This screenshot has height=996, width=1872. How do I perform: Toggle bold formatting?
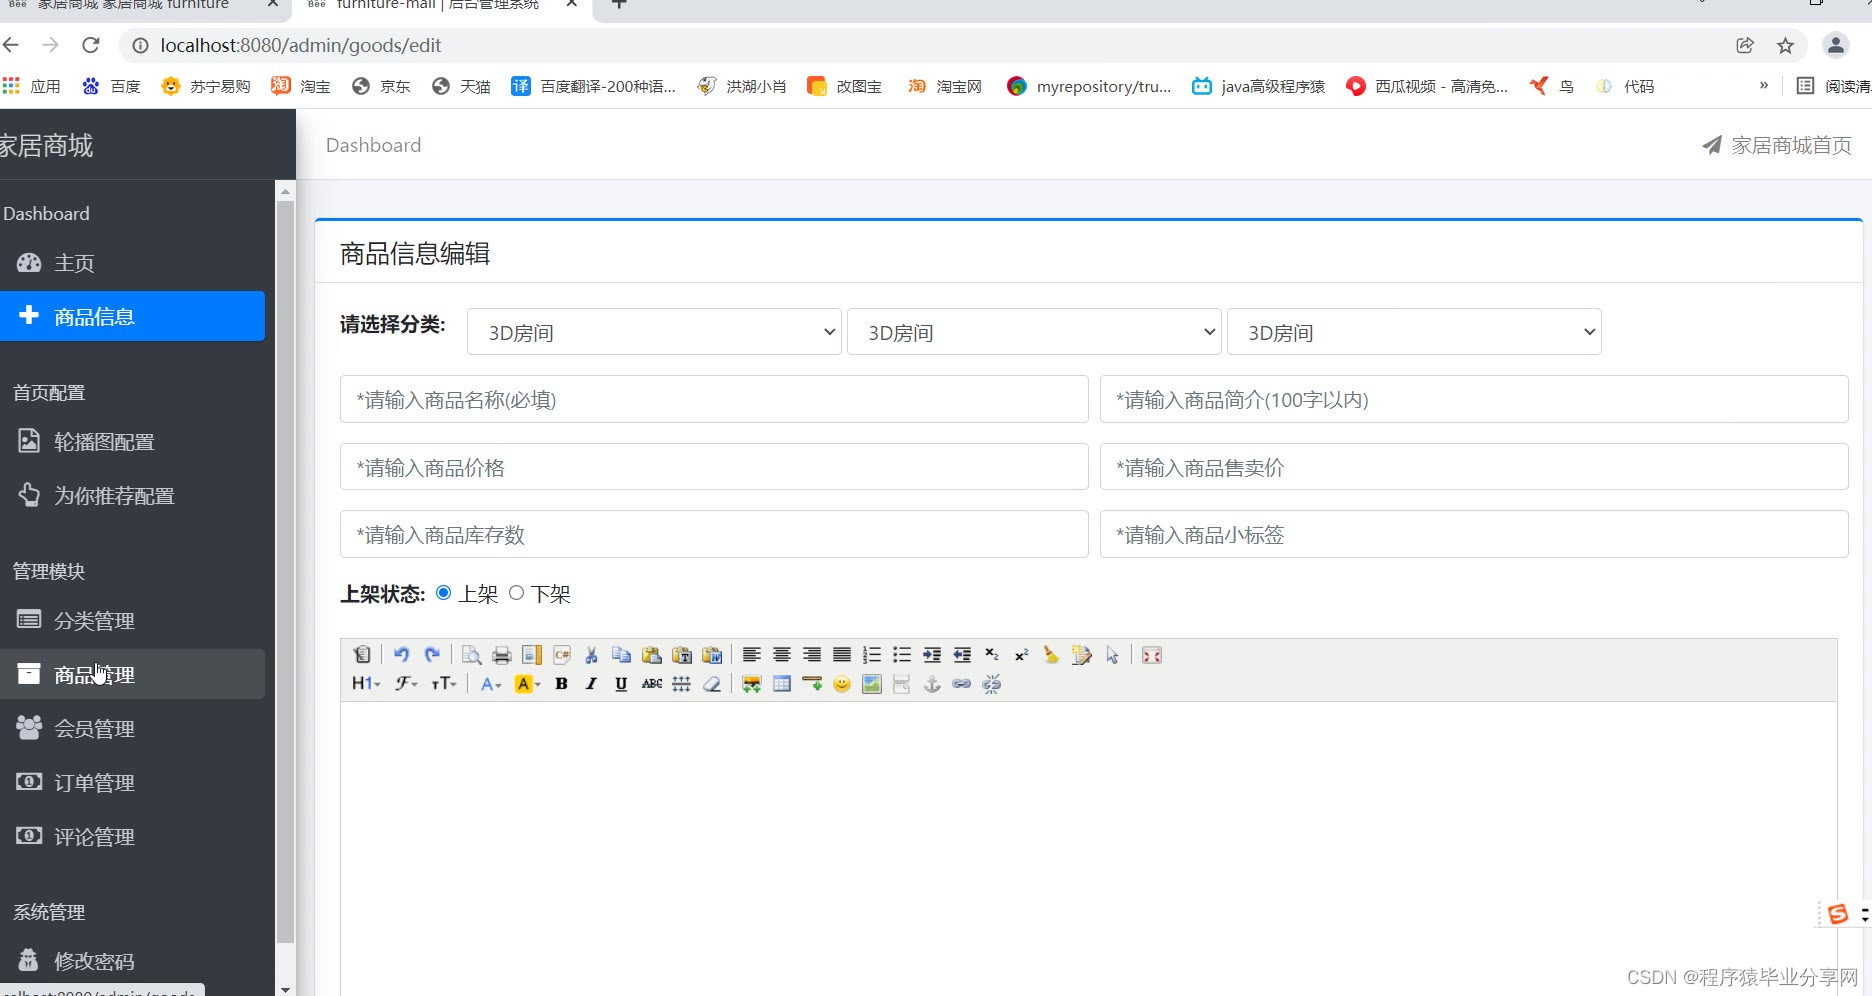[561, 684]
